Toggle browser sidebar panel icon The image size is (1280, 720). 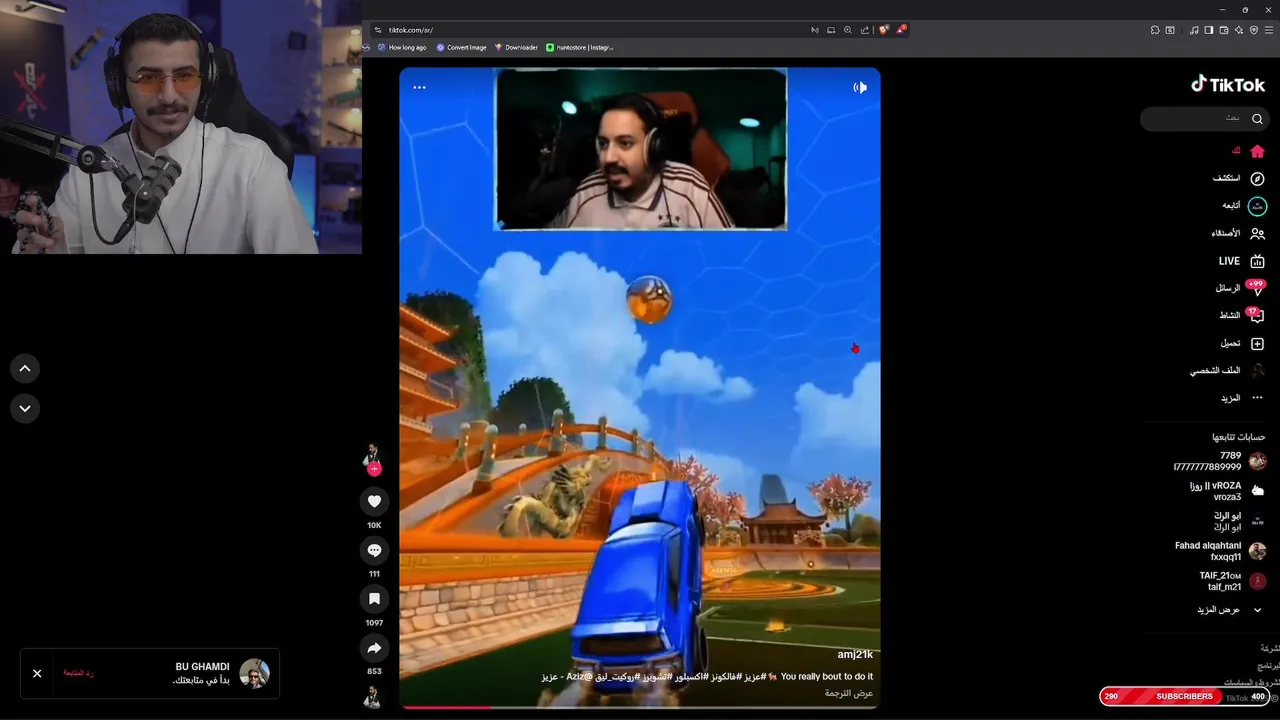pyautogui.click(x=1209, y=30)
